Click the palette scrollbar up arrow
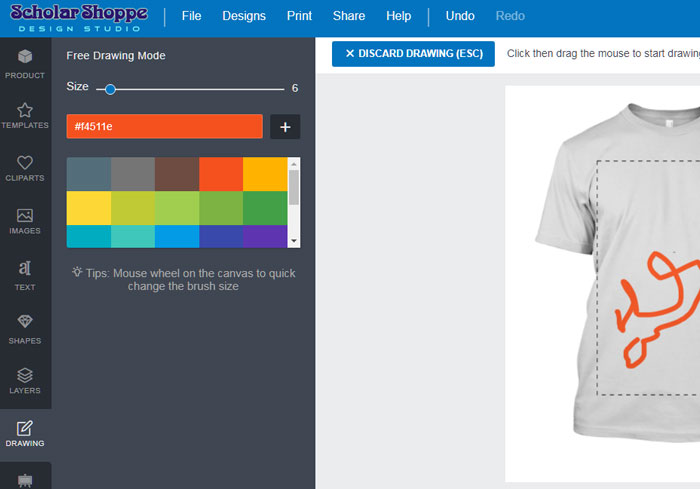 coord(294,164)
